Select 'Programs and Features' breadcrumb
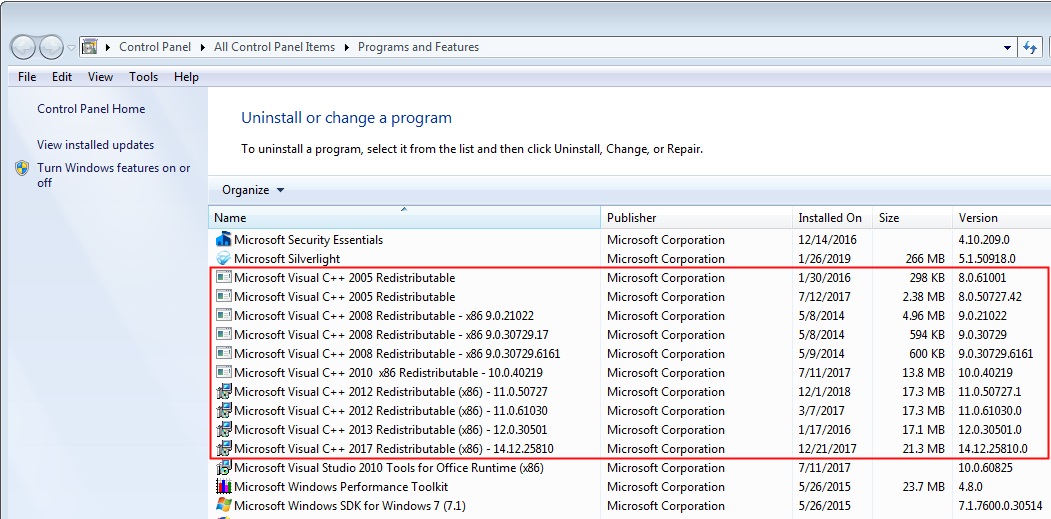Screen dimensions: 1051x519 pyautogui.click(x=418, y=47)
